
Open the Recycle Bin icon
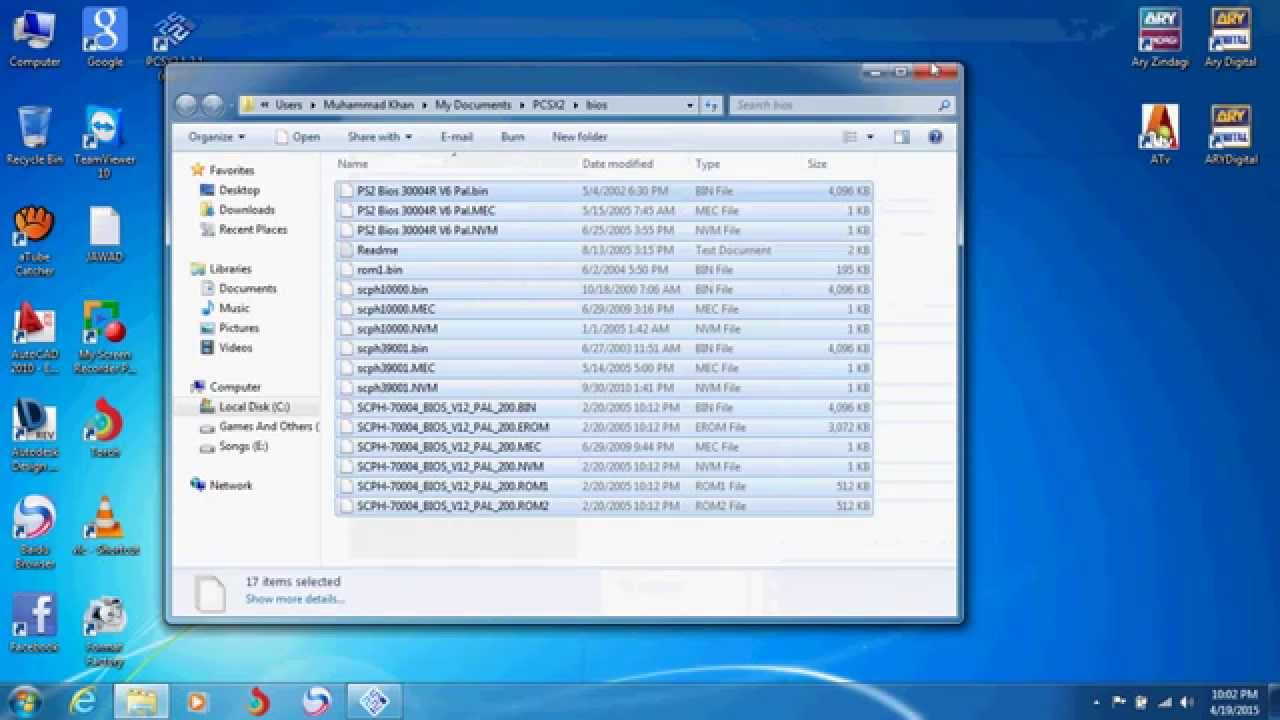pos(34,135)
